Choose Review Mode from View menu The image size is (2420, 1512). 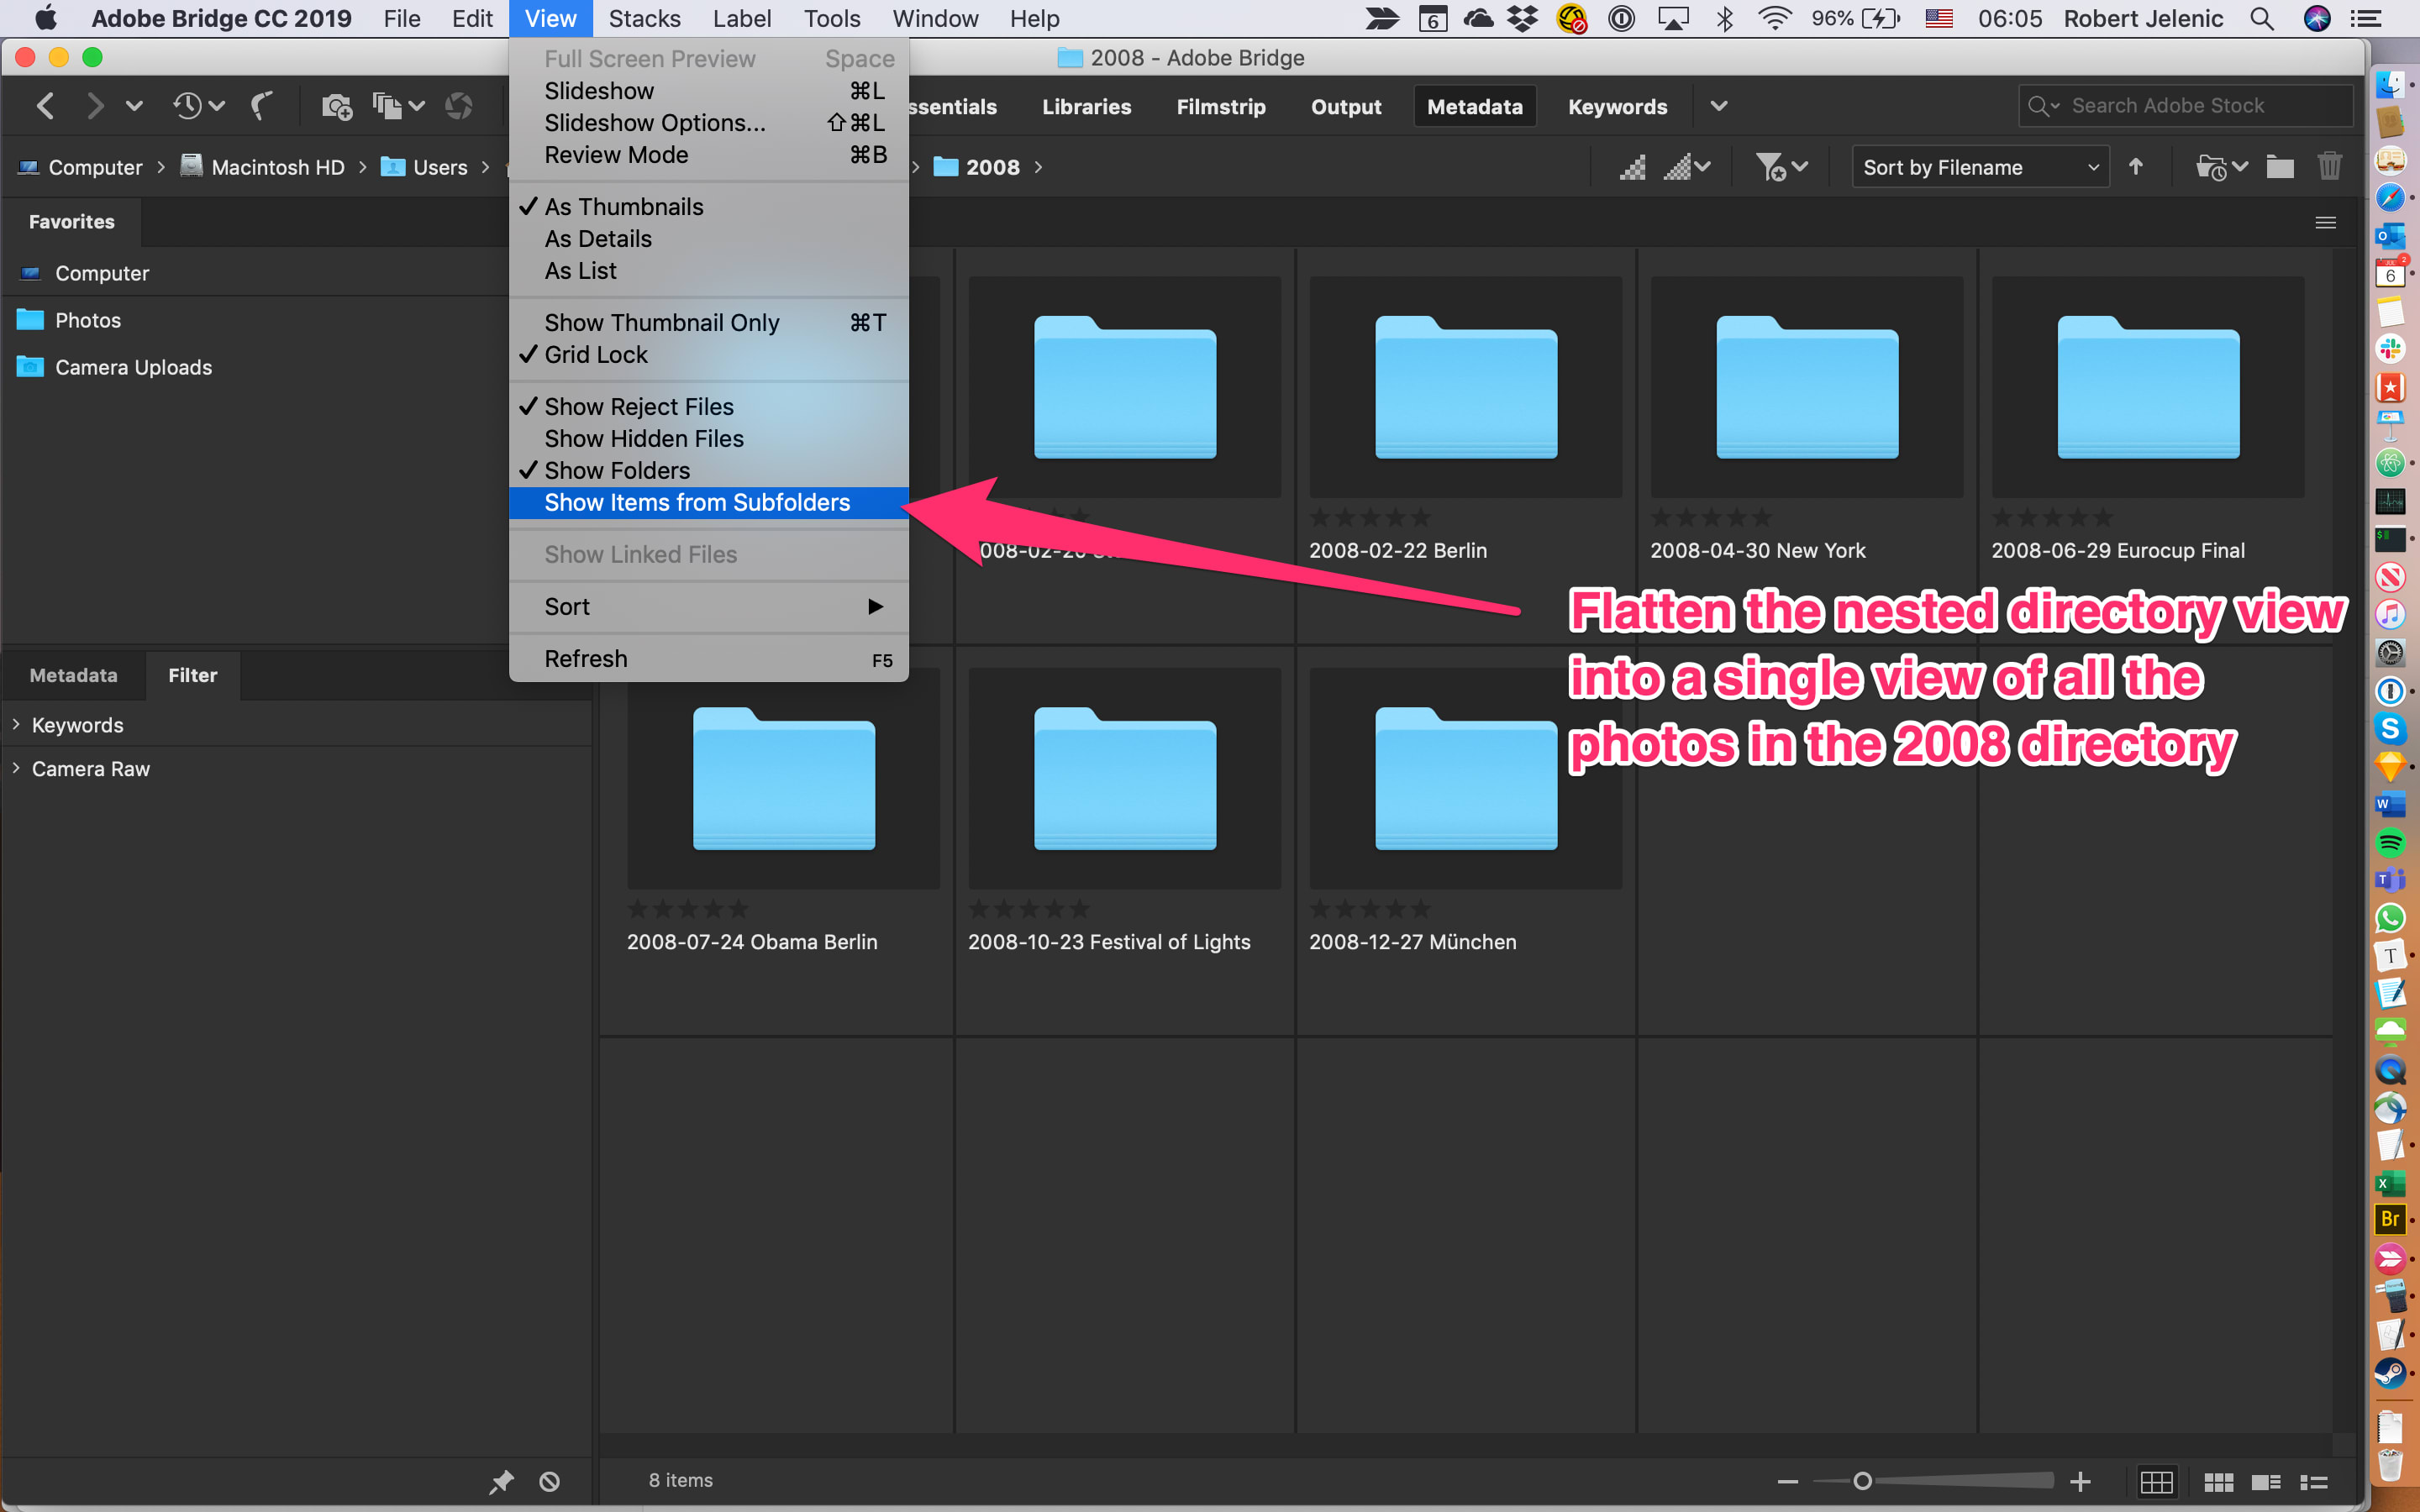[x=708, y=155]
